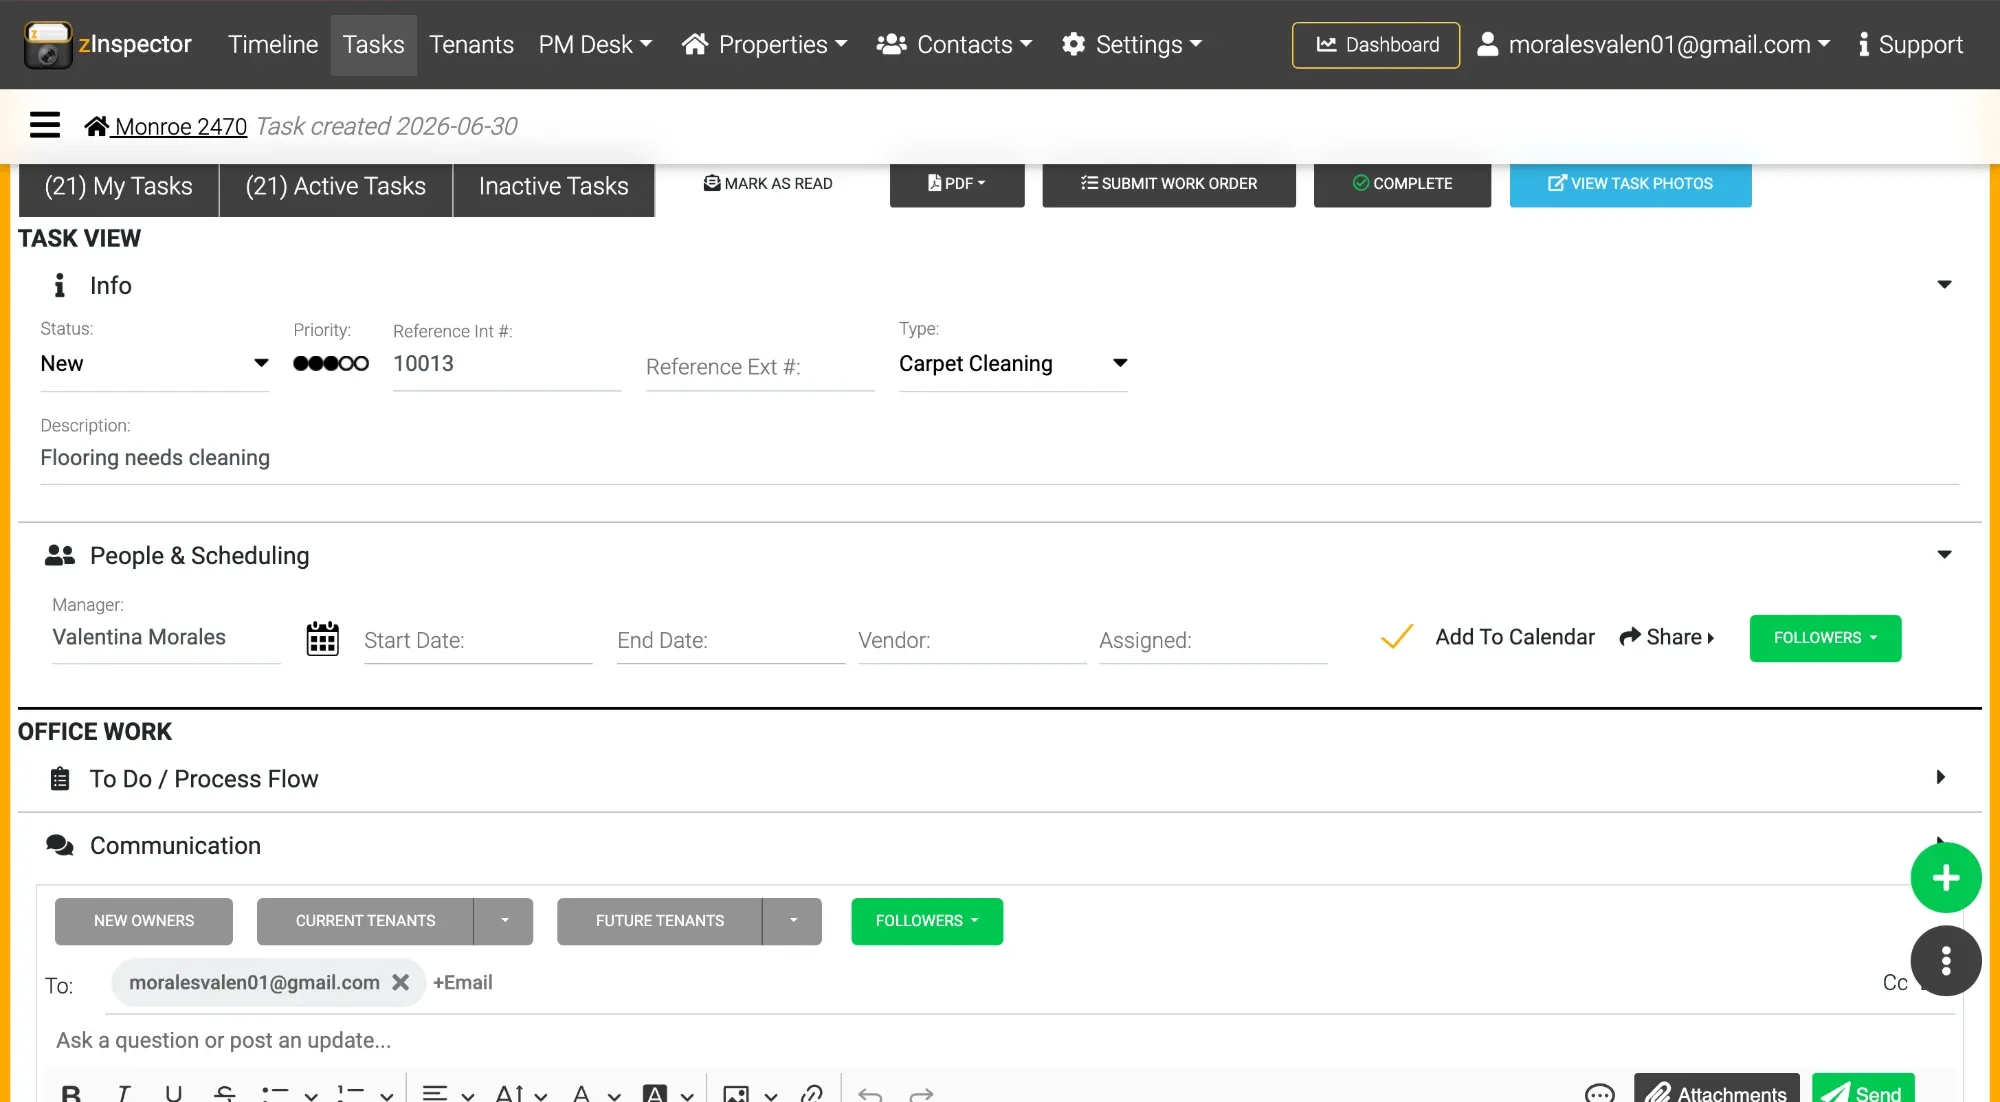The image size is (2000, 1102).
Task: Open Followers dropdown in Communication section
Action: 927,921
